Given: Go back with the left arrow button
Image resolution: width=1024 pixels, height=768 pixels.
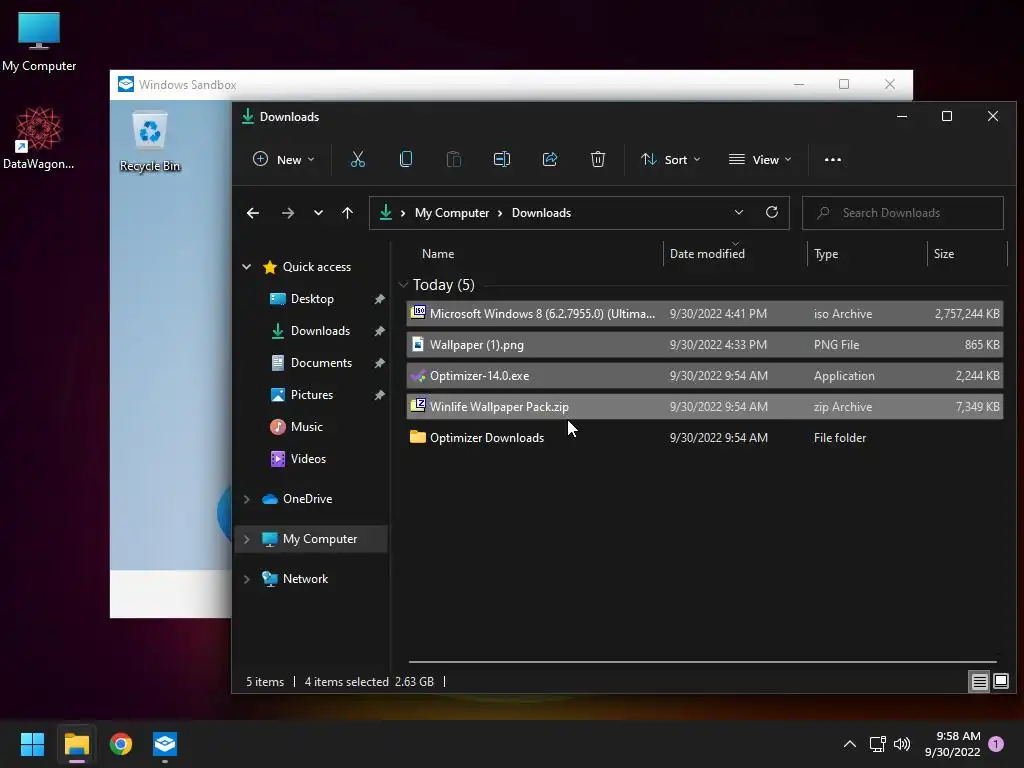Looking at the screenshot, I should (x=253, y=213).
